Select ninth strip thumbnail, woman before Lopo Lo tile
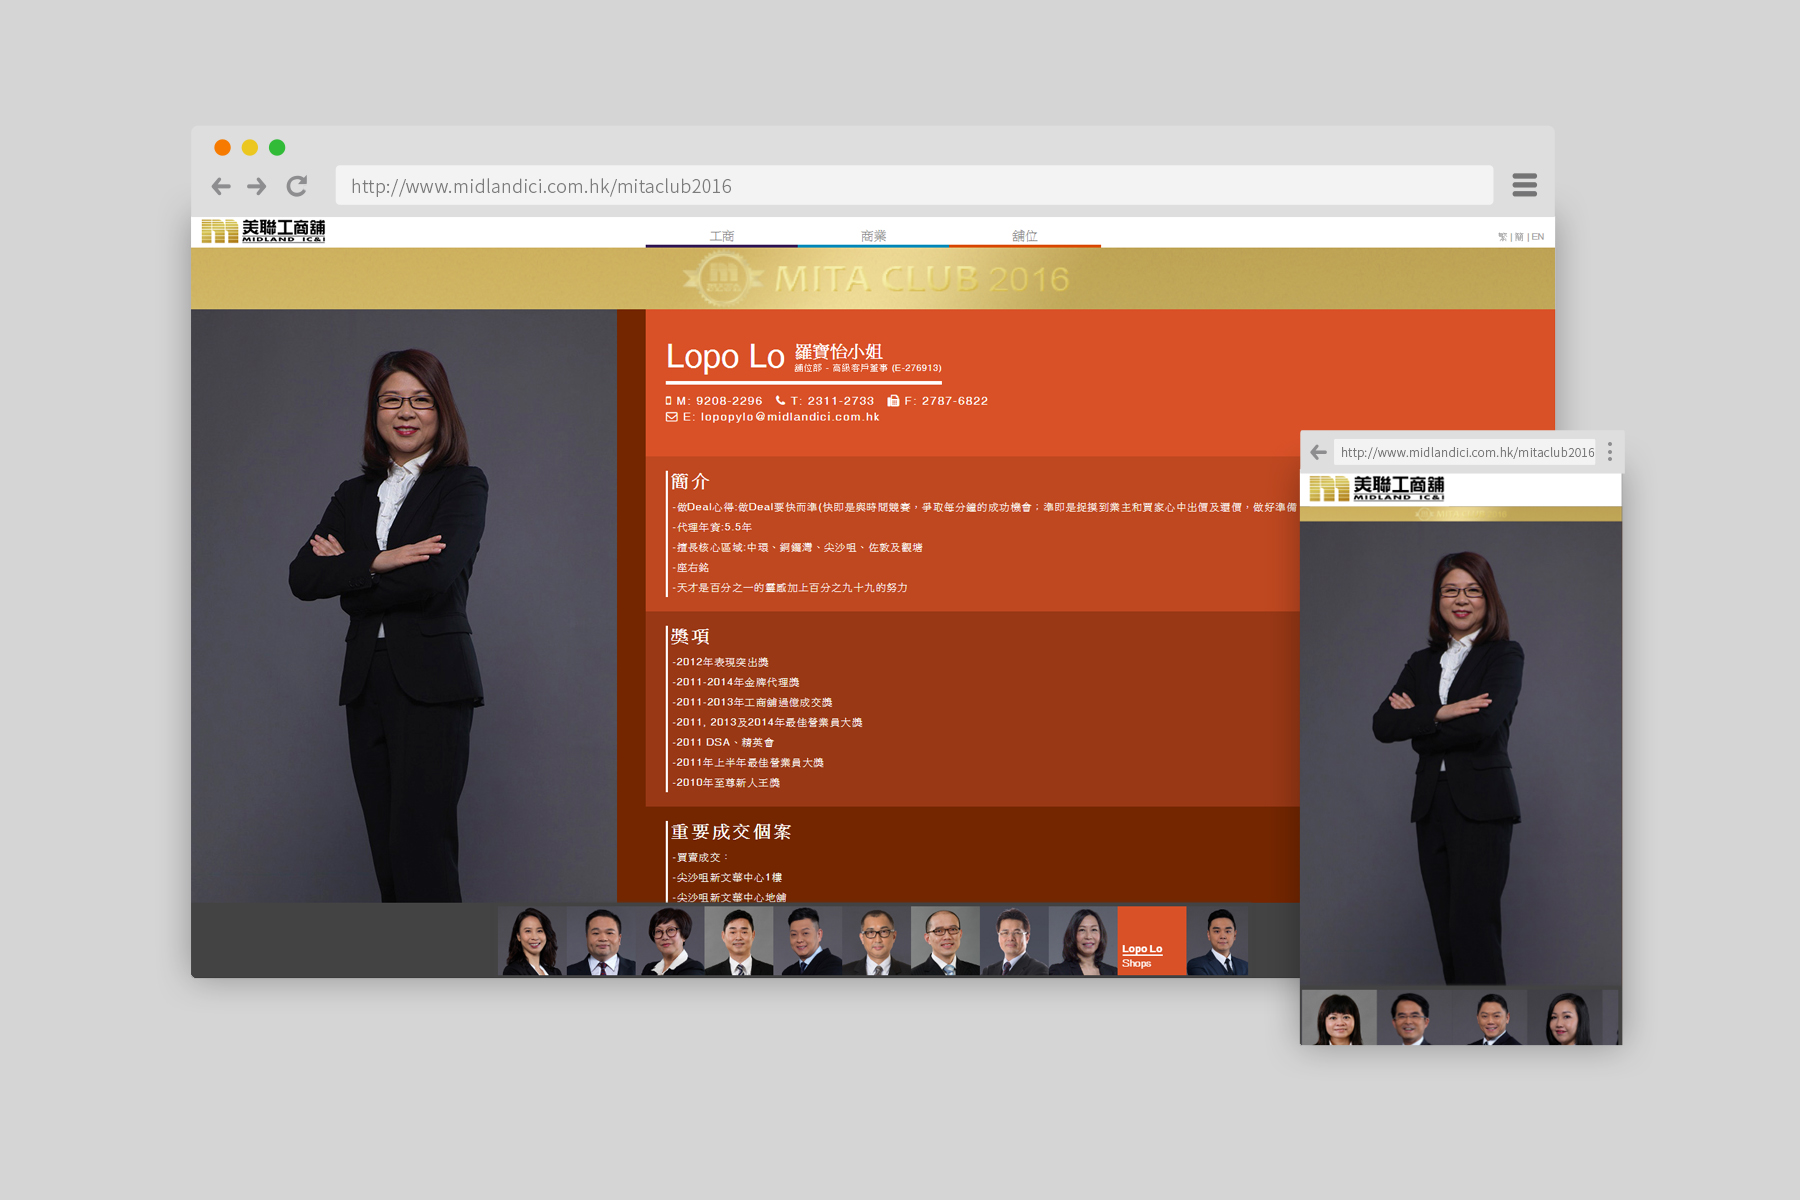The height and width of the screenshot is (1200, 1800). point(1083,941)
